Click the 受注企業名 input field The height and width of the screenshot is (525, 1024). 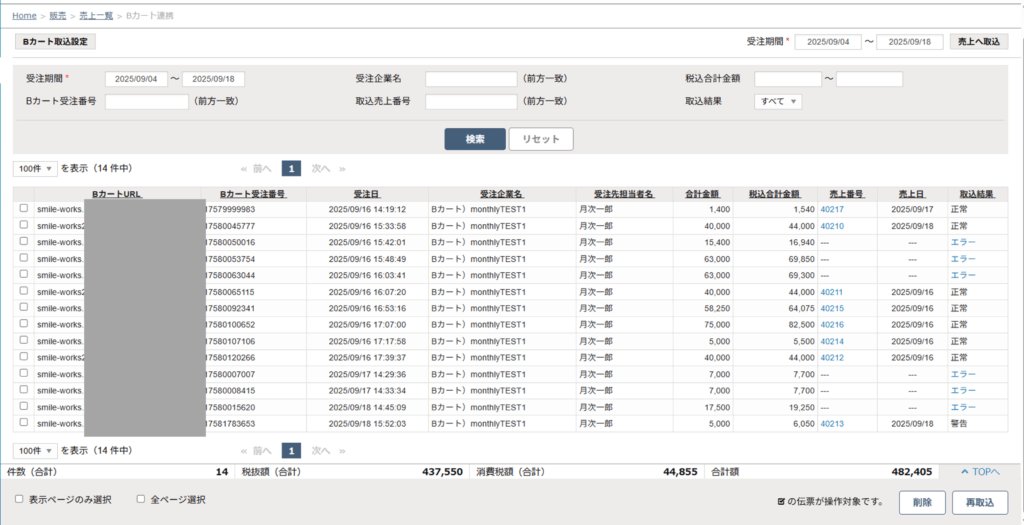pyautogui.click(x=471, y=79)
